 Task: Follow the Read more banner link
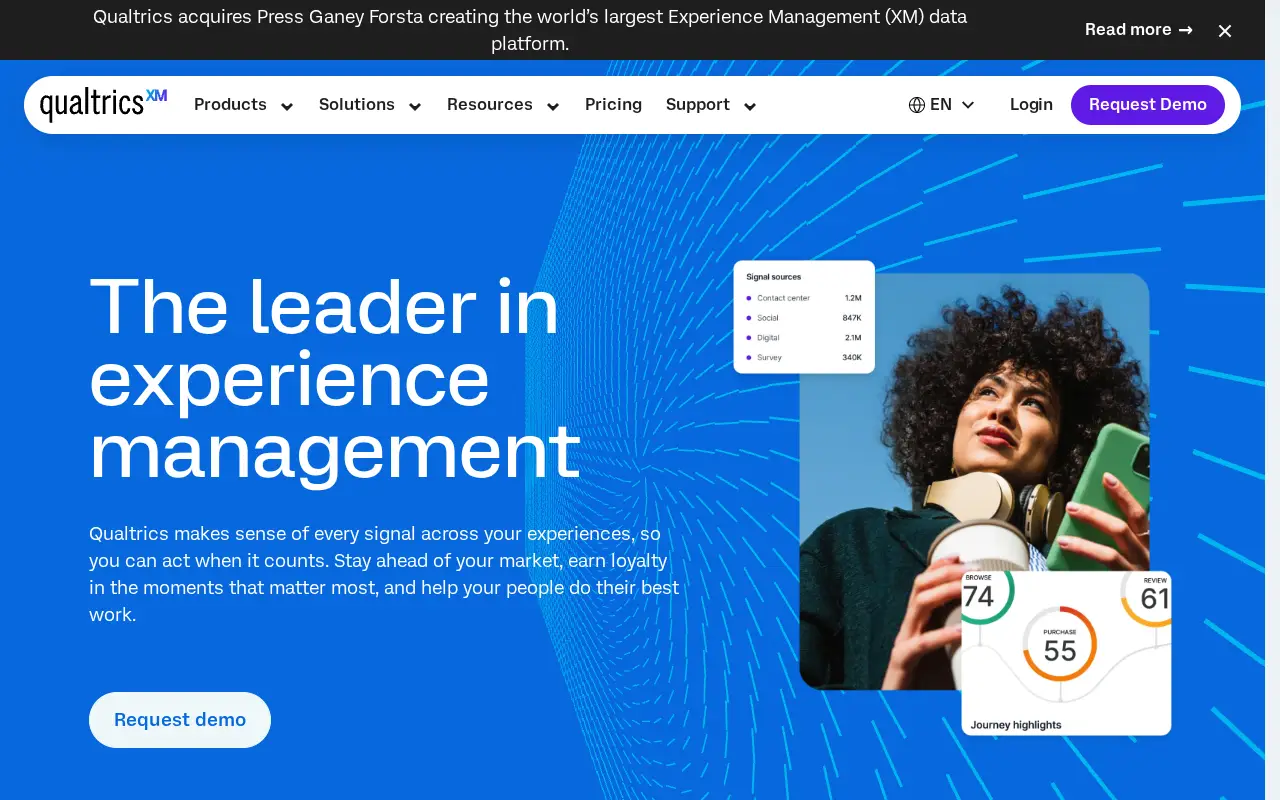[x=1139, y=30]
